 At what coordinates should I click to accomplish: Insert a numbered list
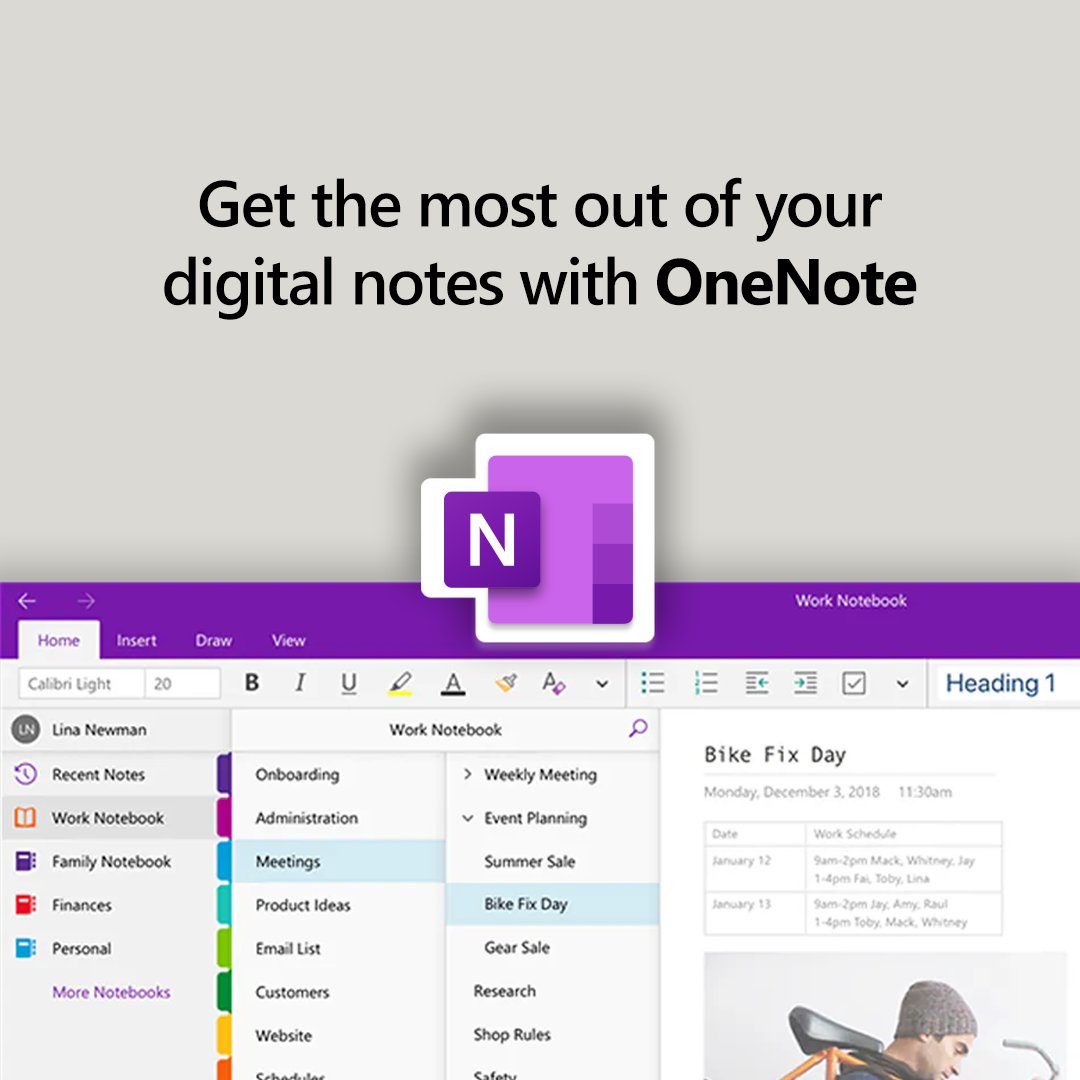pyautogui.click(x=706, y=683)
